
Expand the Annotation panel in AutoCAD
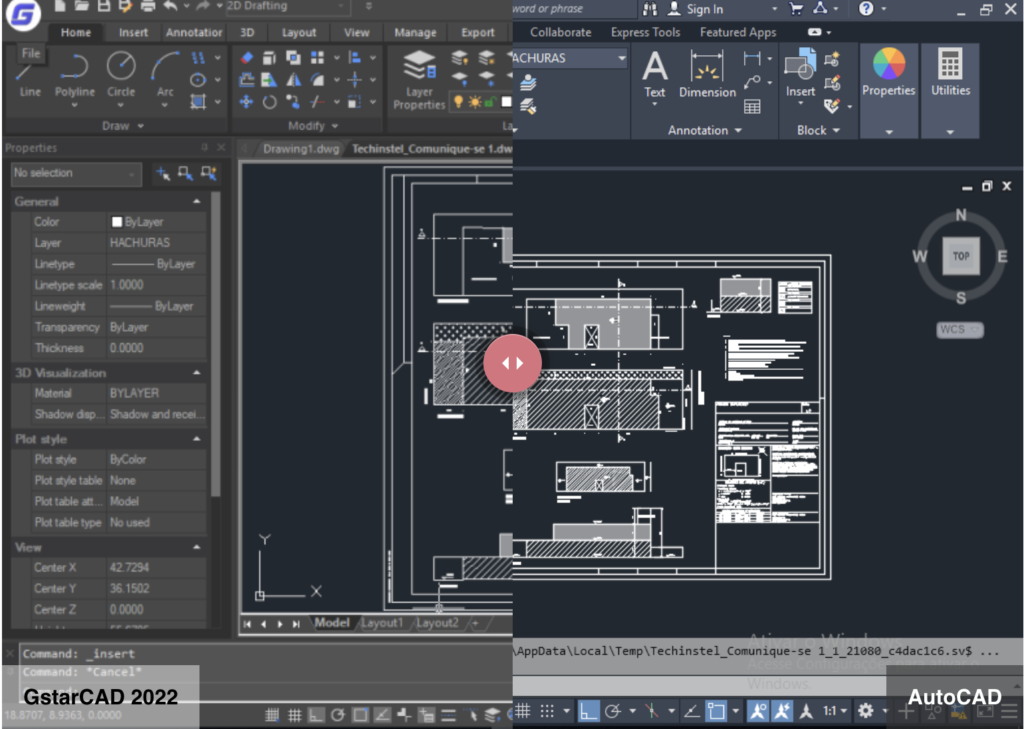click(705, 131)
